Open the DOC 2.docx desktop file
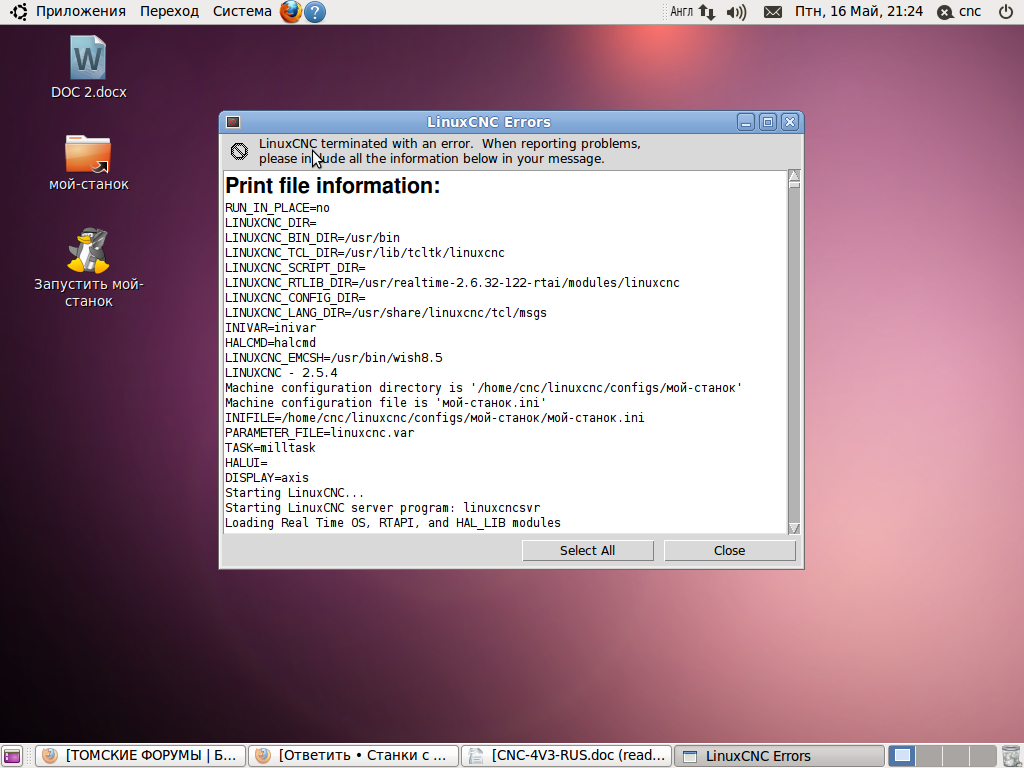 pyautogui.click(x=88, y=67)
